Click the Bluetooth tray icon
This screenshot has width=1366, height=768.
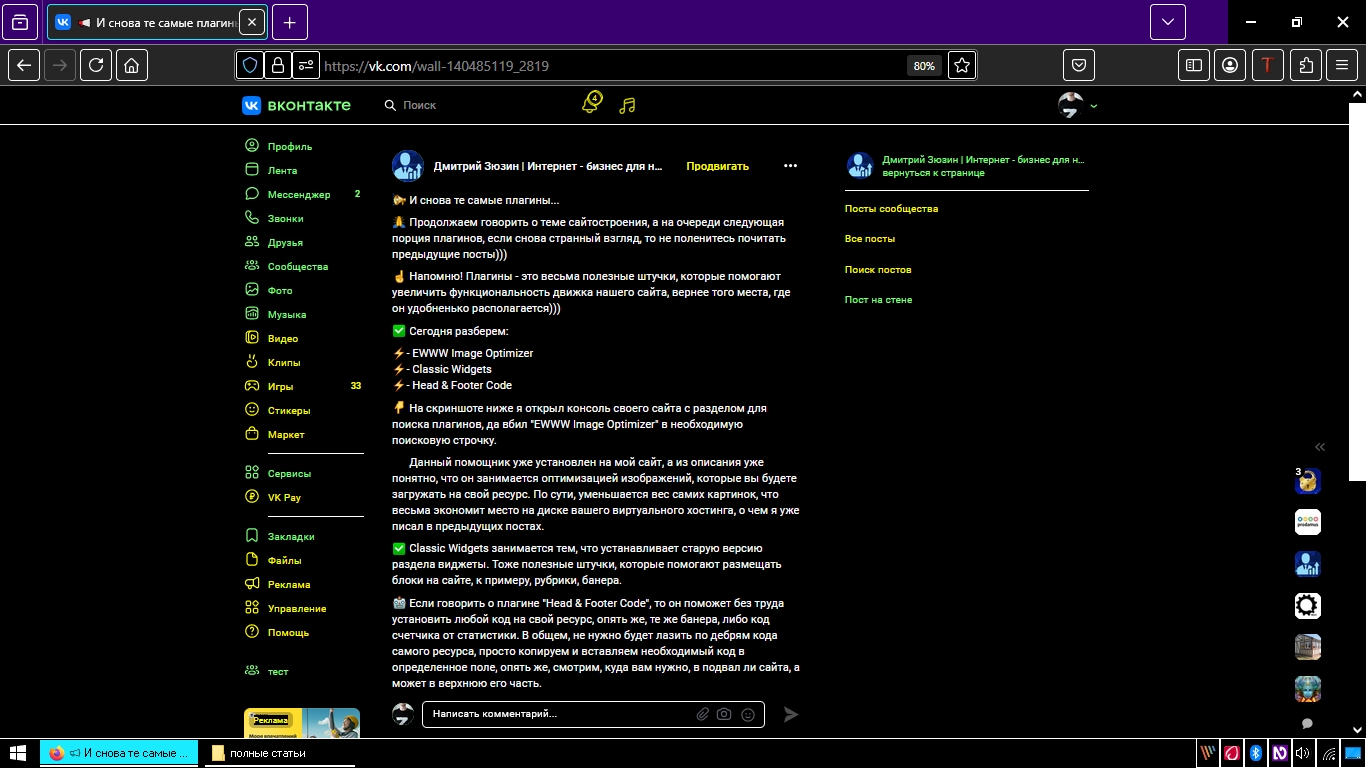(1256, 753)
